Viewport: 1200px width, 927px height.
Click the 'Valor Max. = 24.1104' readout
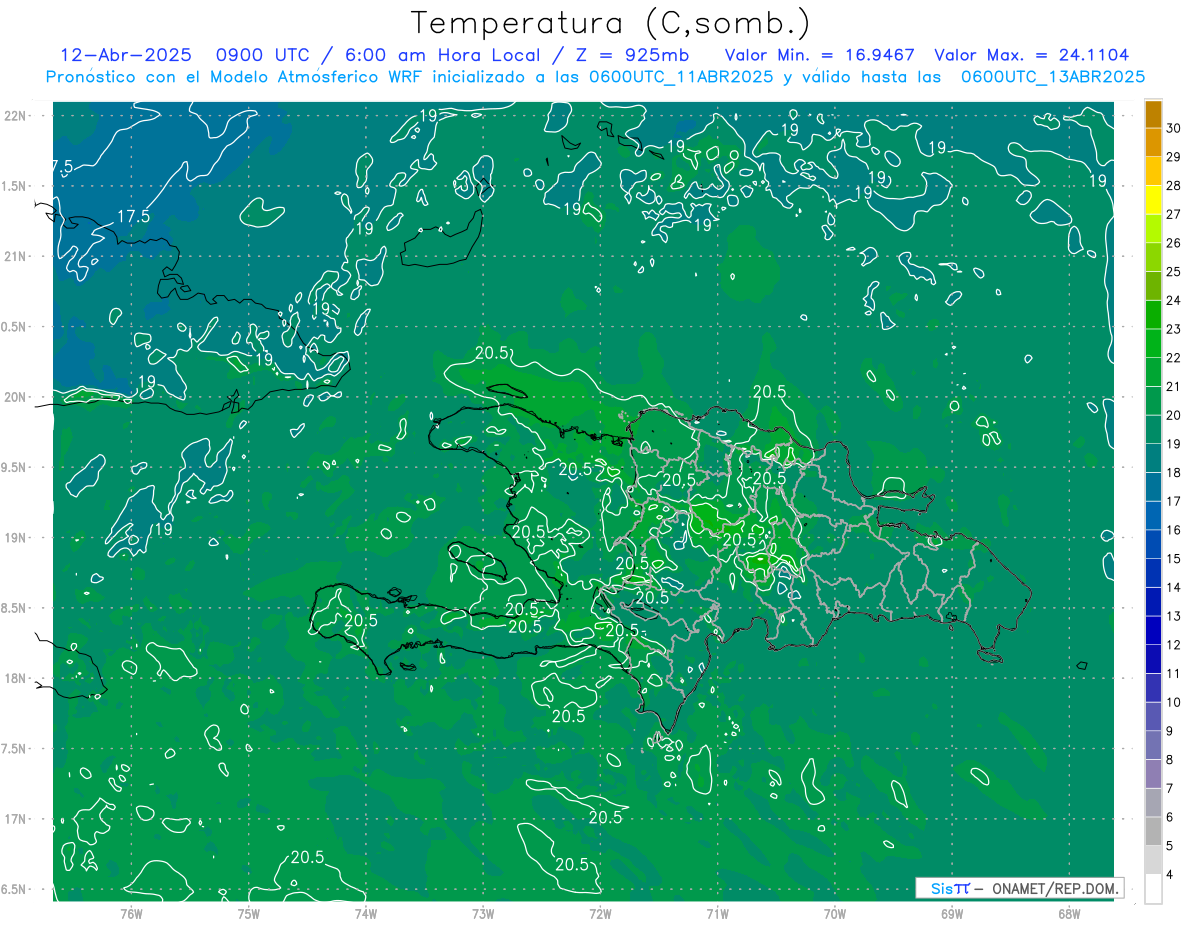click(x=1032, y=55)
